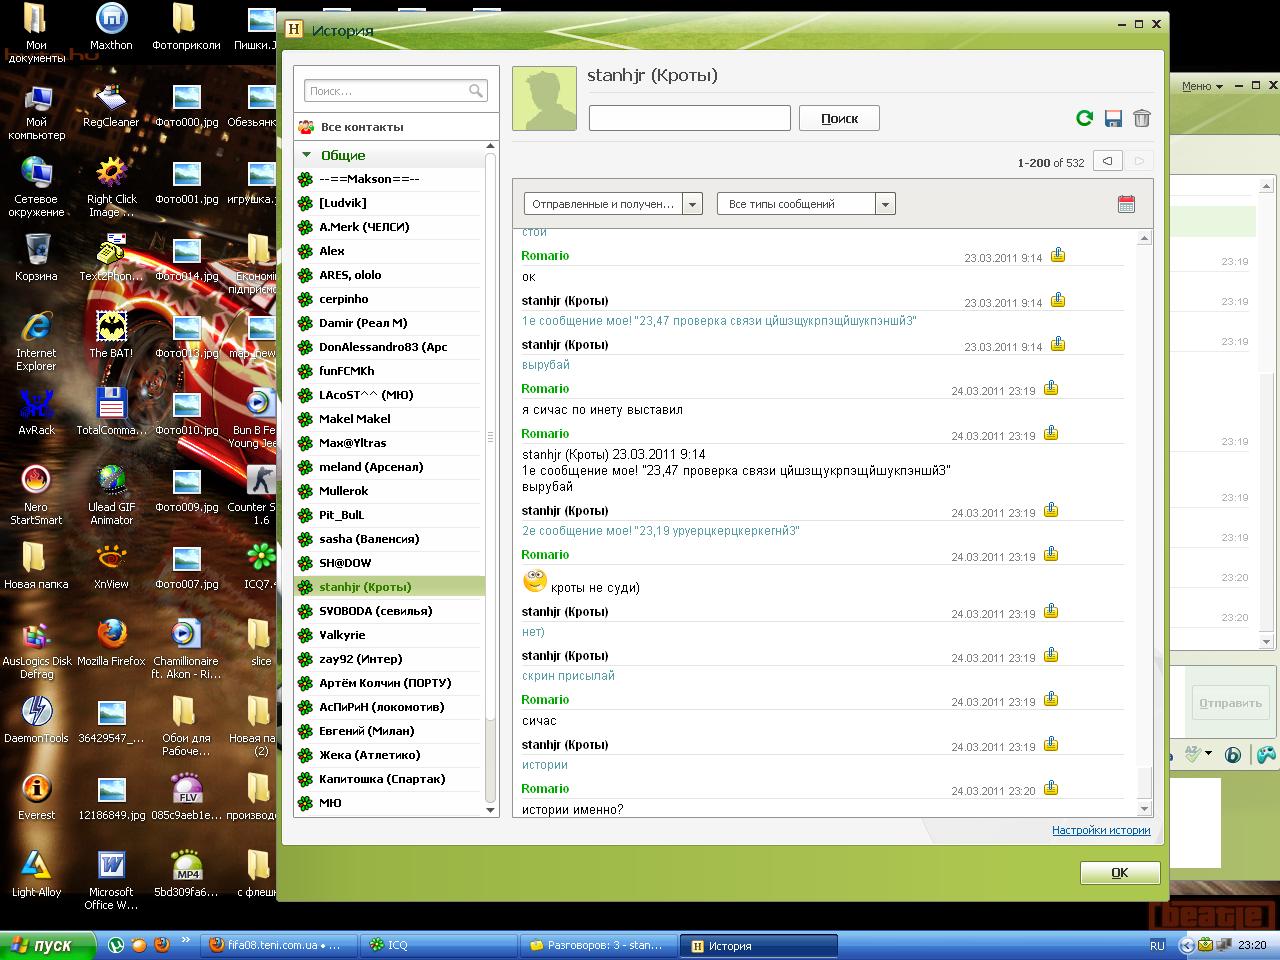Launch Light Alloy player icon

[36, 873]
